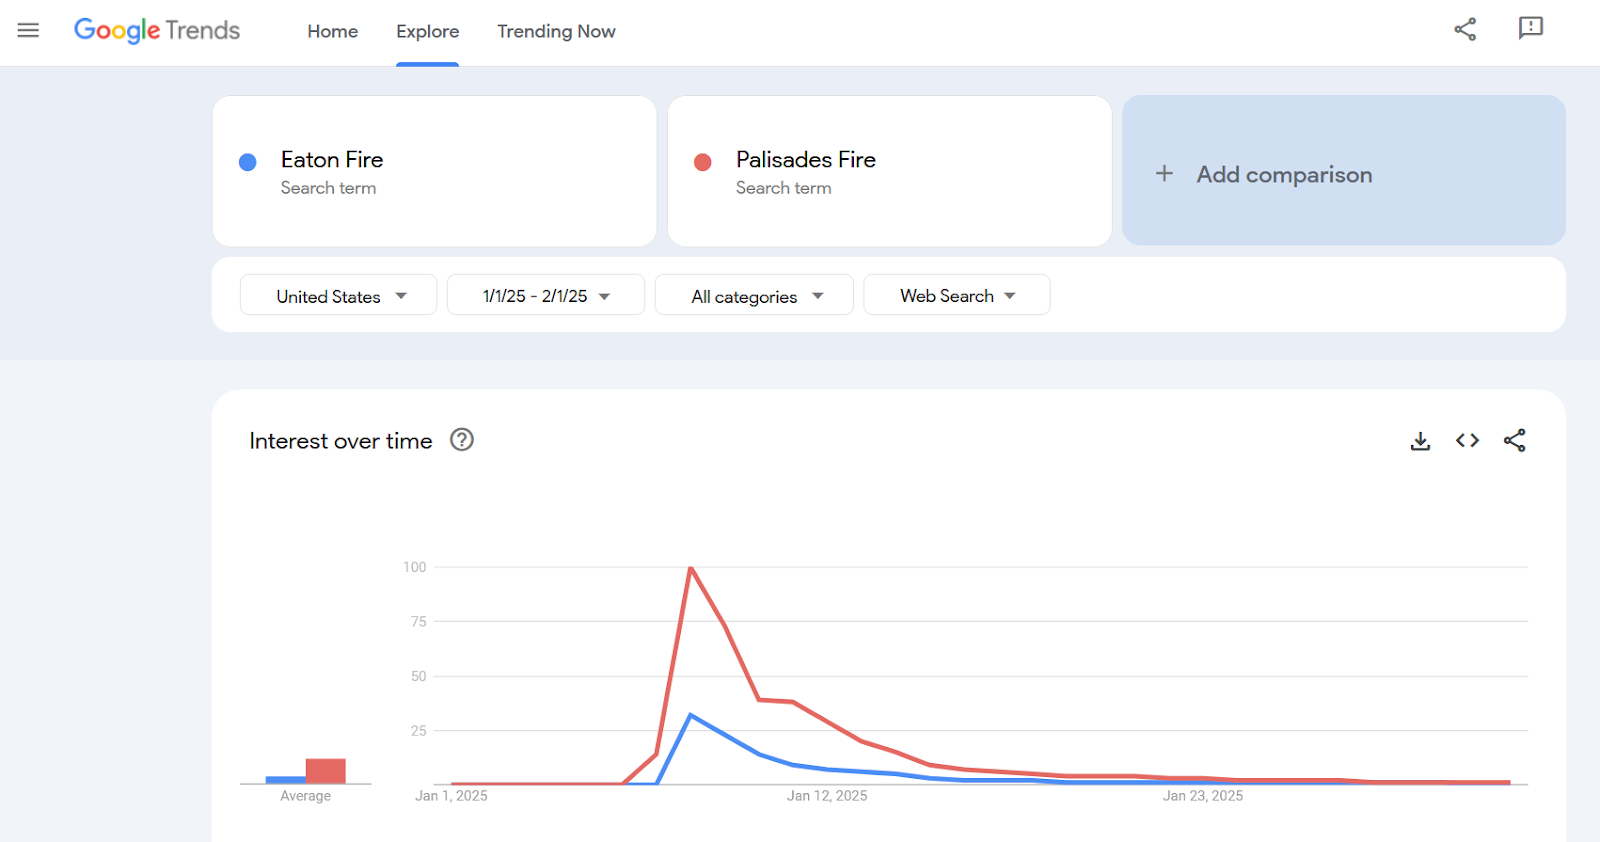Click the 75 gridline value label
The image size is (1600, 842).
point(418,622)
